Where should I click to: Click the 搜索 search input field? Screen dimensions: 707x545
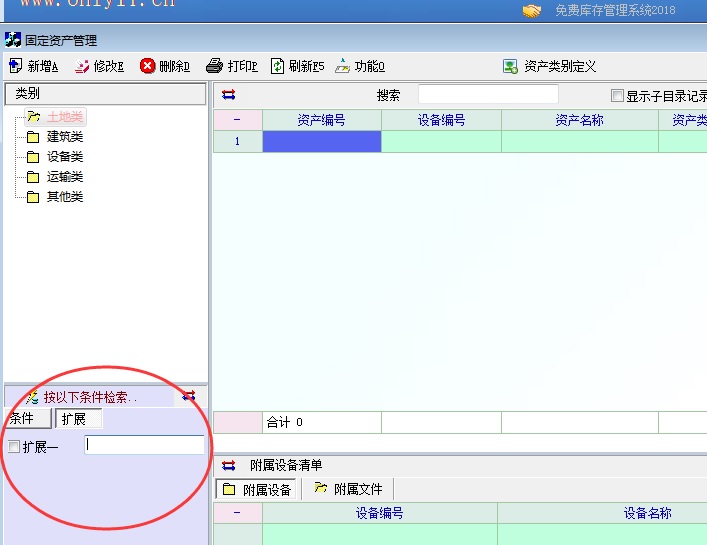pos(488,95)
